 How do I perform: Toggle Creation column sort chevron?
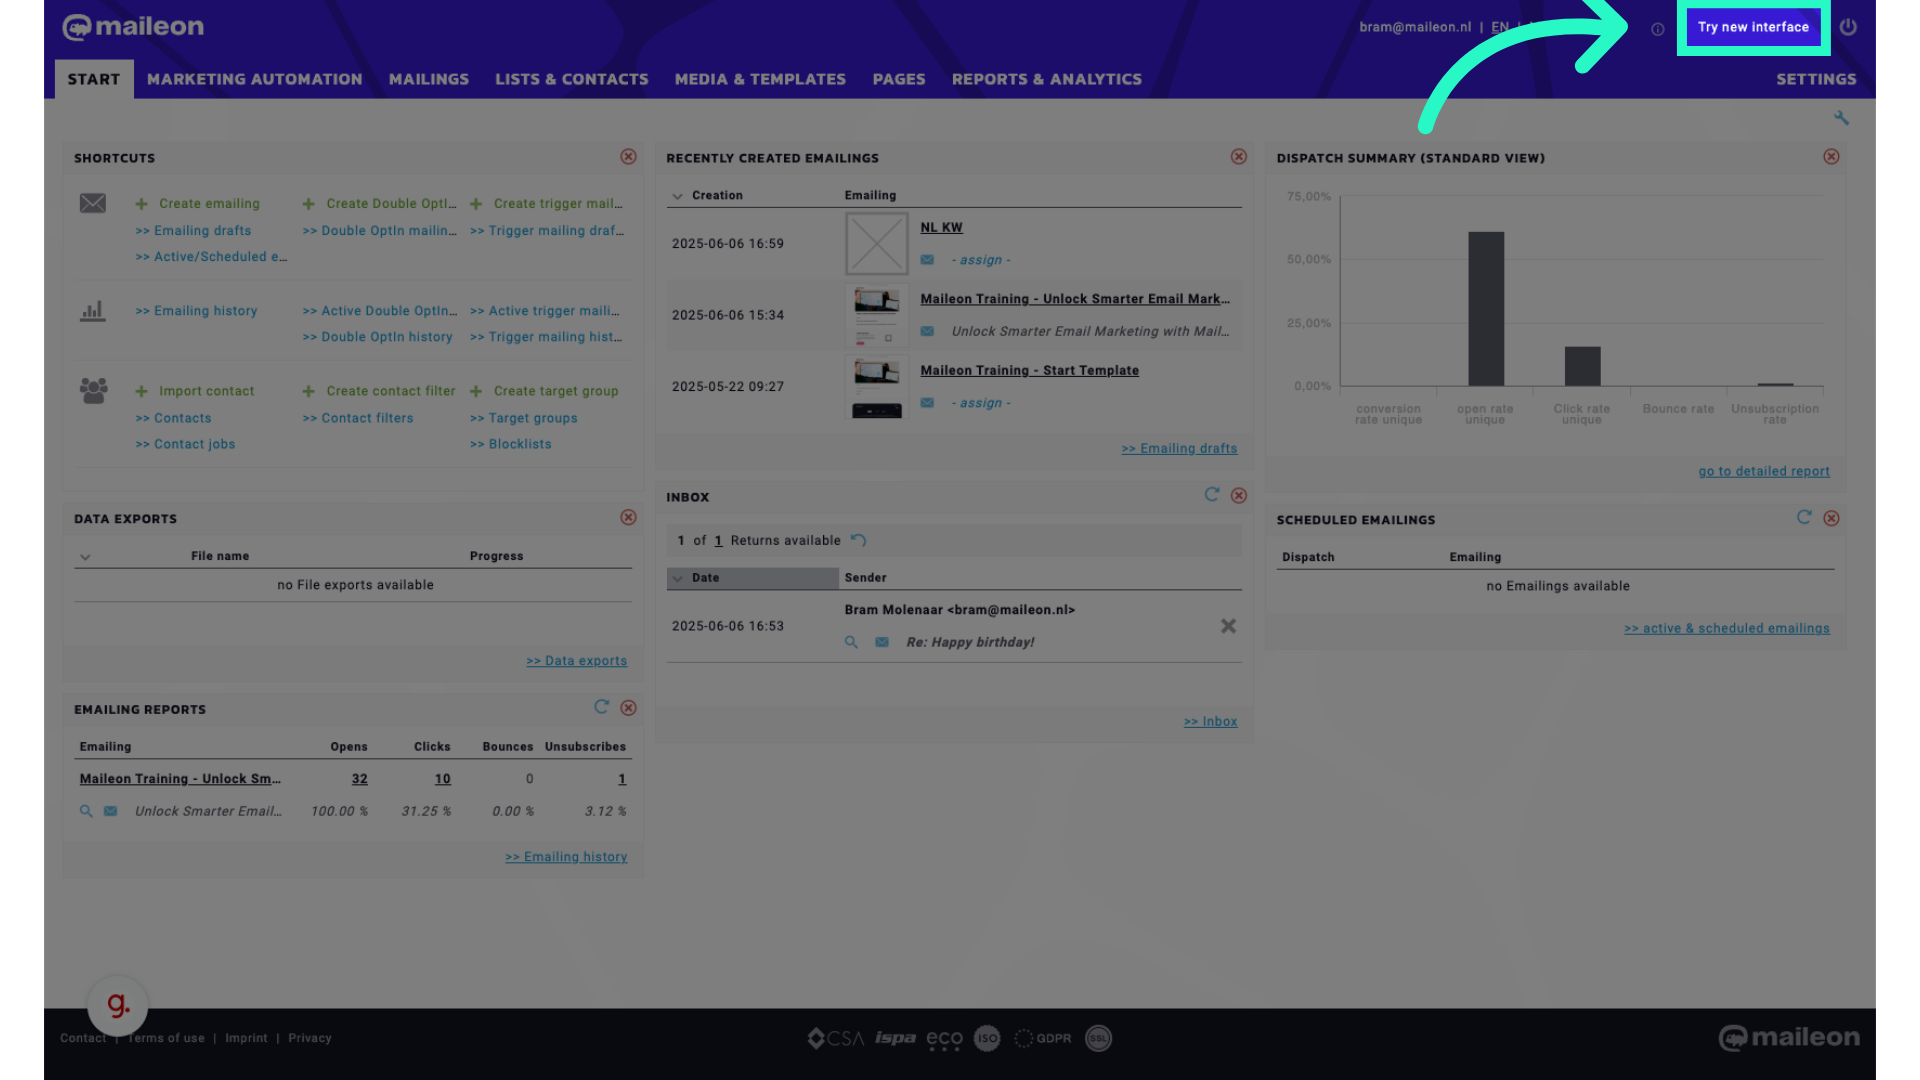point(678,196)
